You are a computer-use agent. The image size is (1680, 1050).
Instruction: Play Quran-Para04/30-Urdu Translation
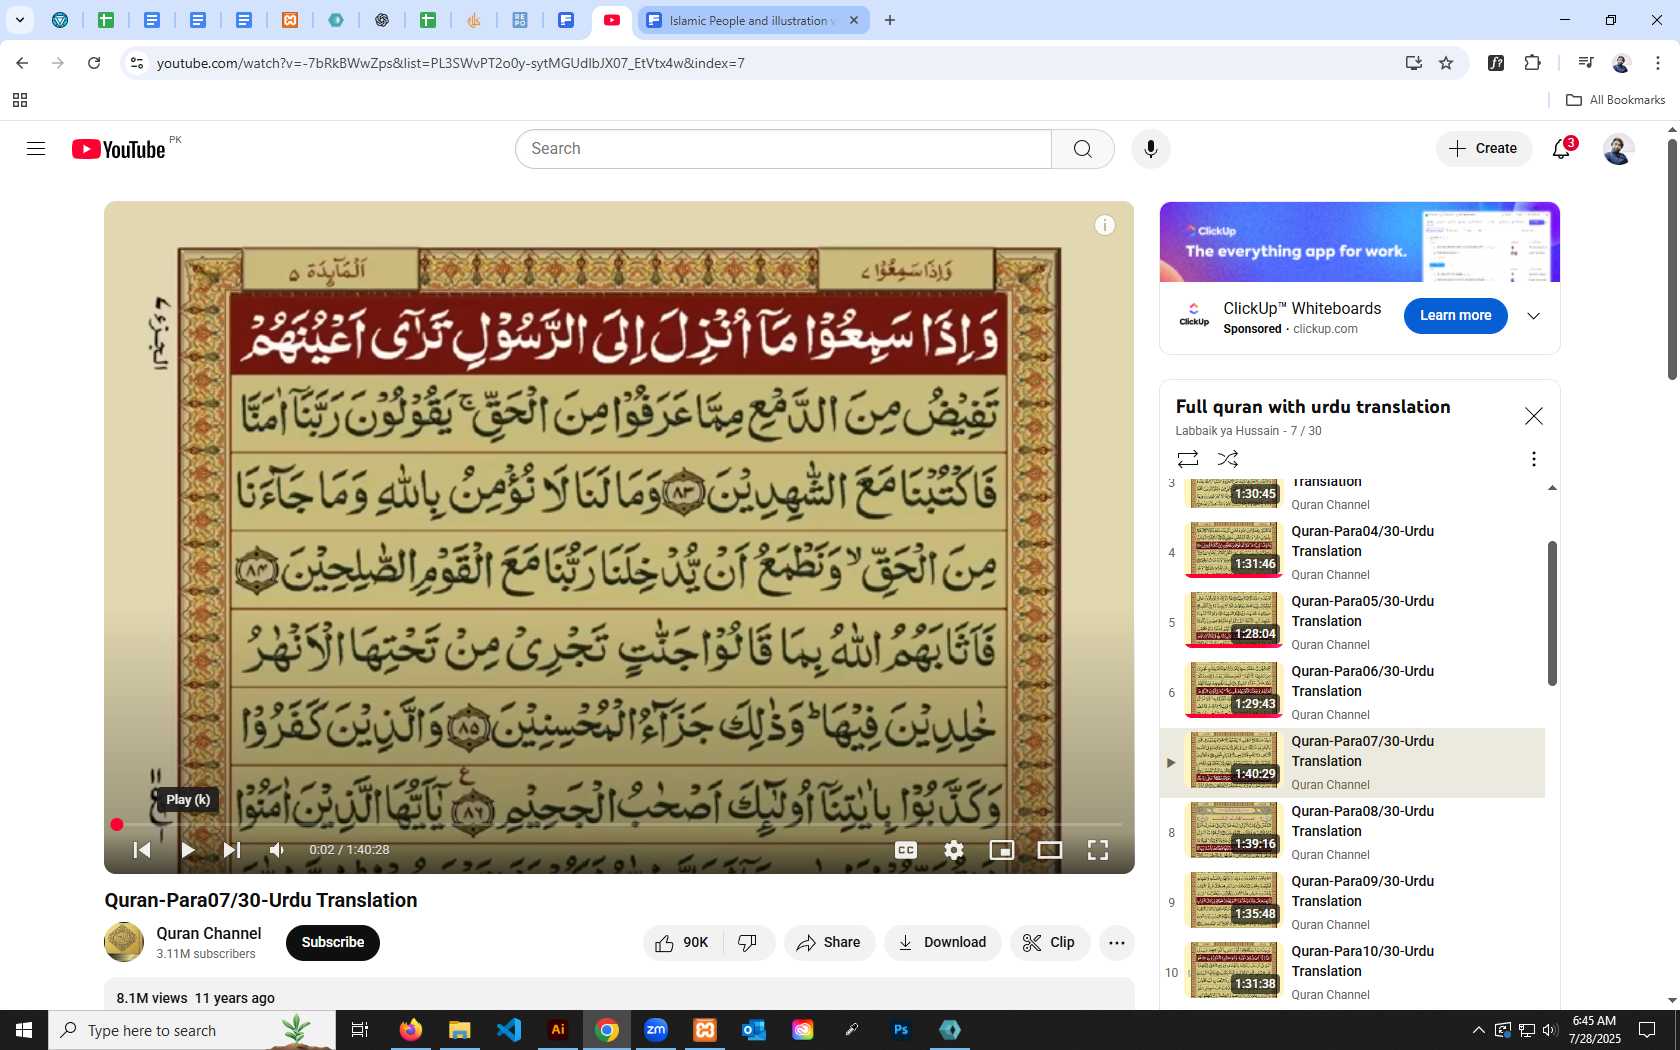pos(1352,552)
